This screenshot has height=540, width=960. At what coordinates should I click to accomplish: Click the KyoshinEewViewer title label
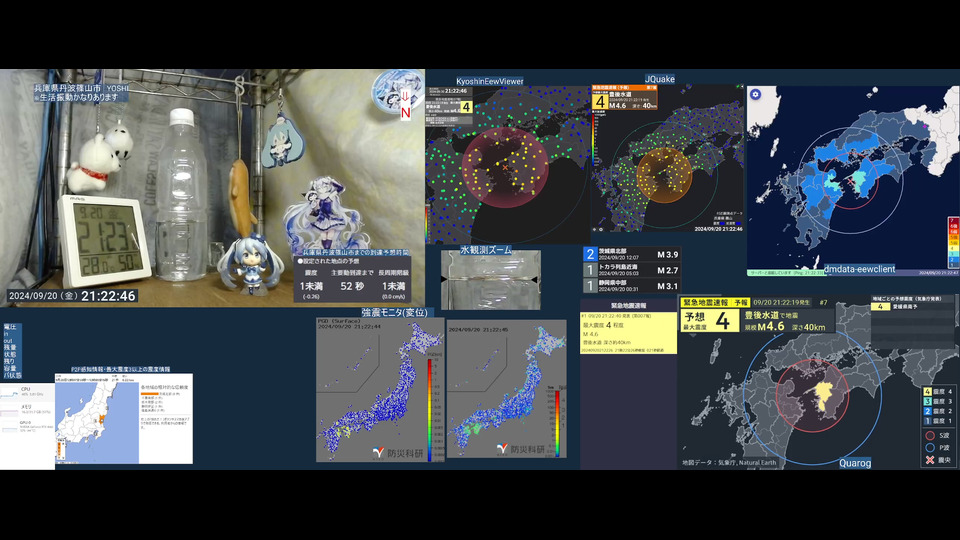(x=490, y=81)
